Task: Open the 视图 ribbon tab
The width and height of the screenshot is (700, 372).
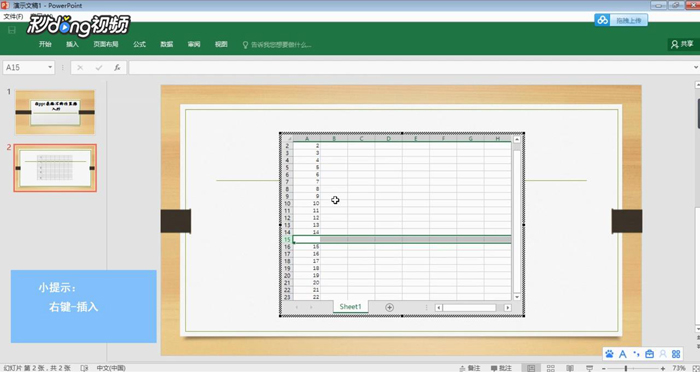Action: [x=221, y=44]
